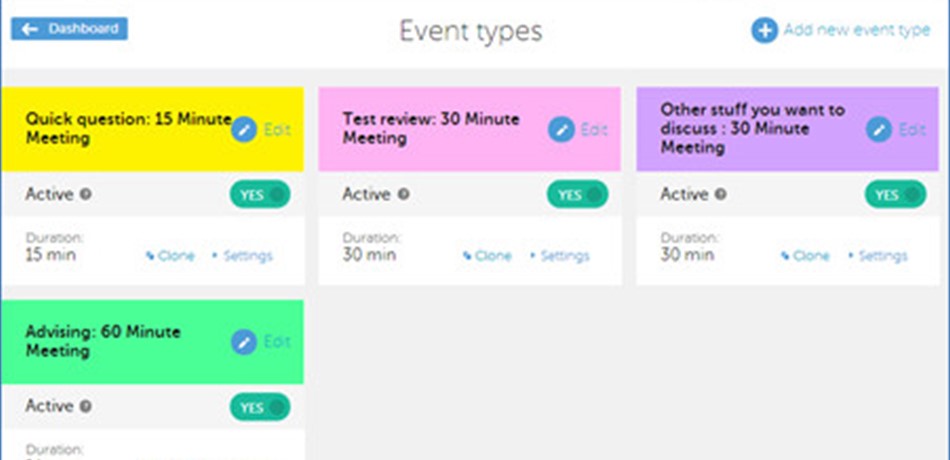Select the green Advising card header
The height and width of the screenshot is (460, 950).
pyautogui.click(x=152, y=342)
